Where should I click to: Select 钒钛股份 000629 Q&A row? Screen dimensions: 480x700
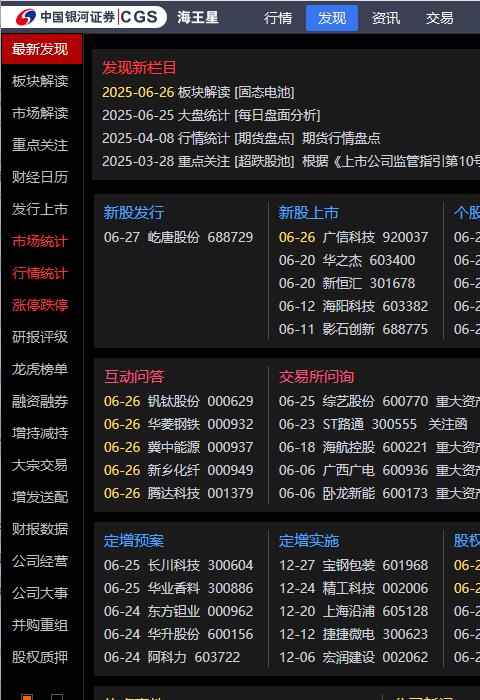pyautogui.click(x=179, y=401)
